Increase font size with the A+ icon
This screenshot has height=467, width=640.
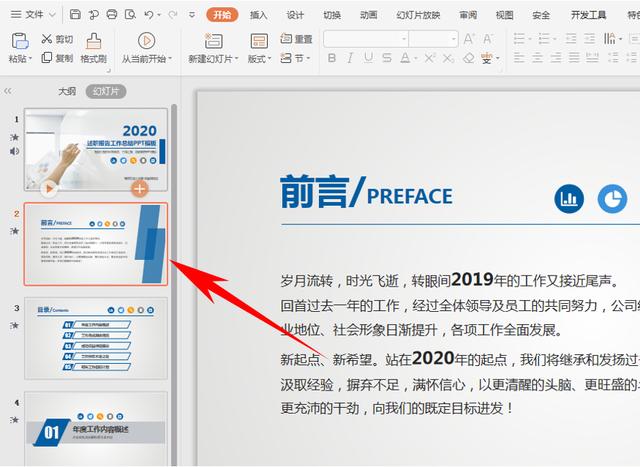(469, 39)
